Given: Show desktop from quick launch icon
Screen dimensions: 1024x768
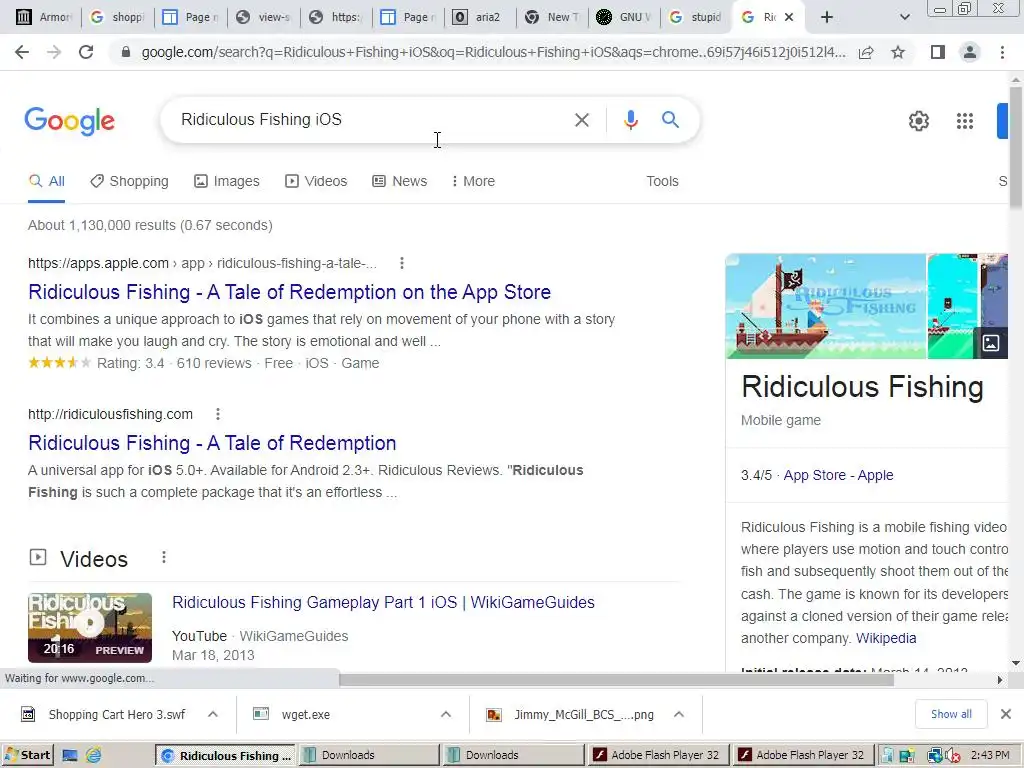Looking at the screenshot, I should [x=69, y=756].
